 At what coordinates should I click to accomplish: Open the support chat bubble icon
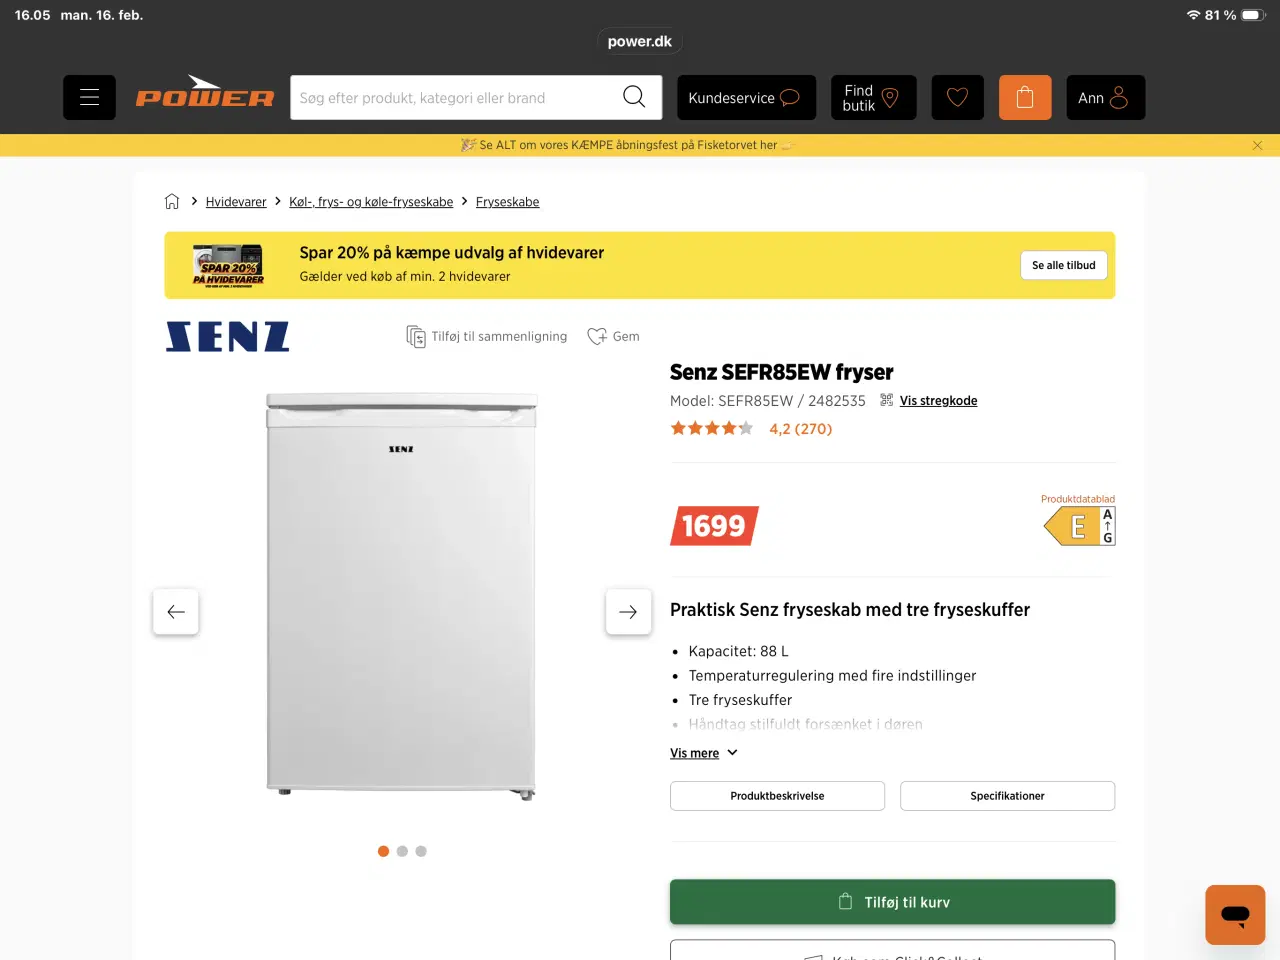[1234, 914]
